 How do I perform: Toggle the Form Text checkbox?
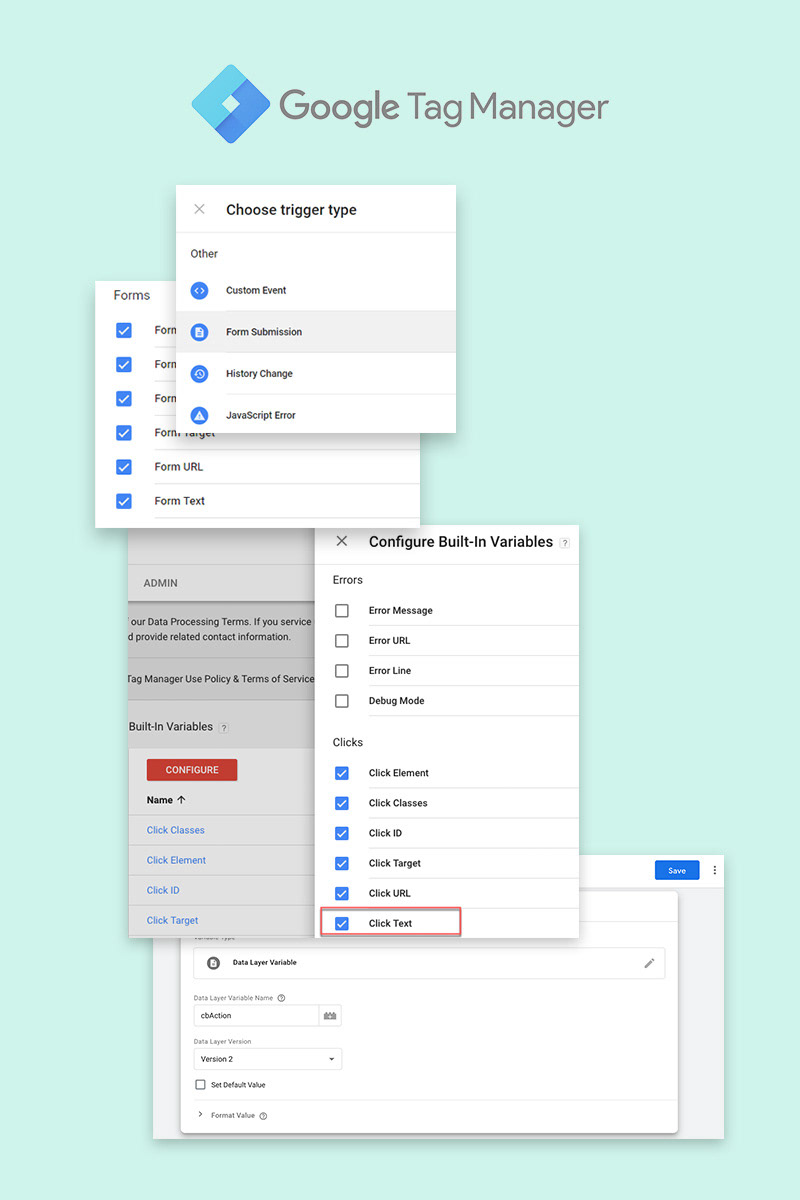click(124, 501)
